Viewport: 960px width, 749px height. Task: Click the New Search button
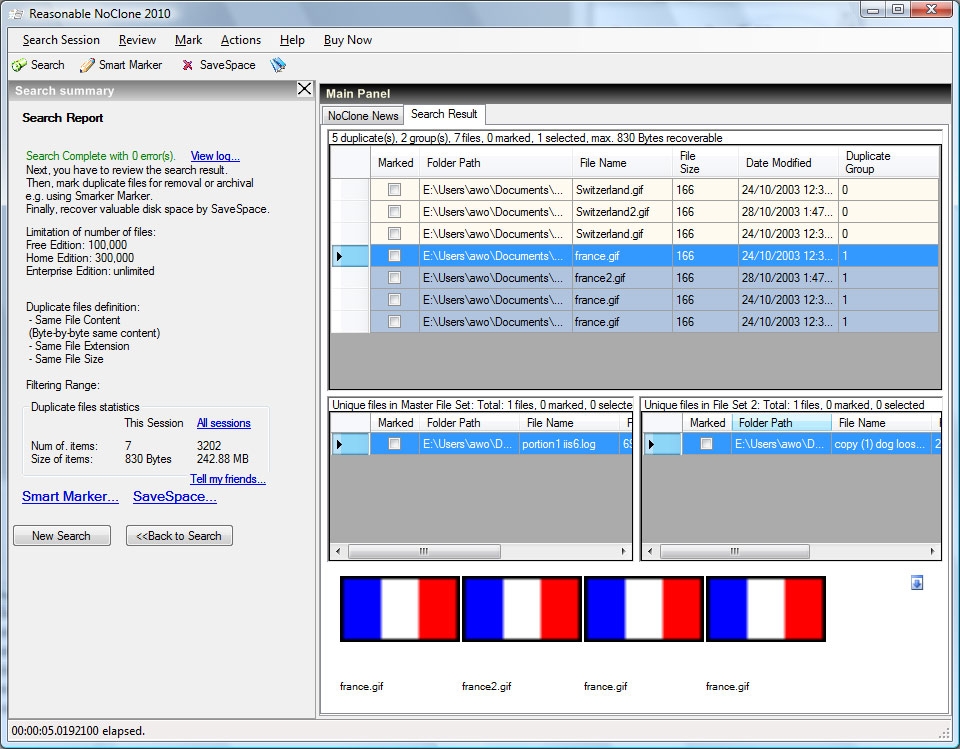coord(61,536)
